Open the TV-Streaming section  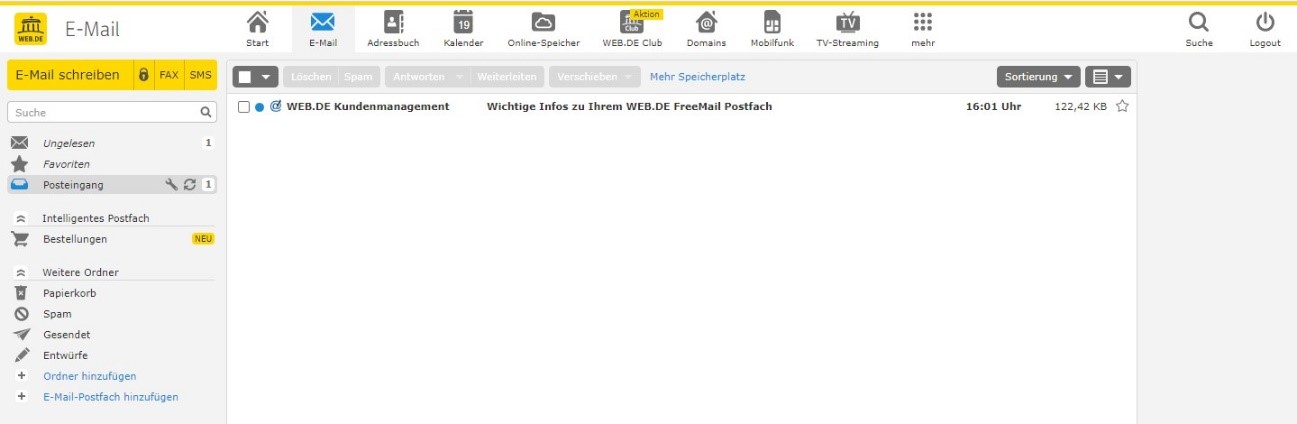847,29
